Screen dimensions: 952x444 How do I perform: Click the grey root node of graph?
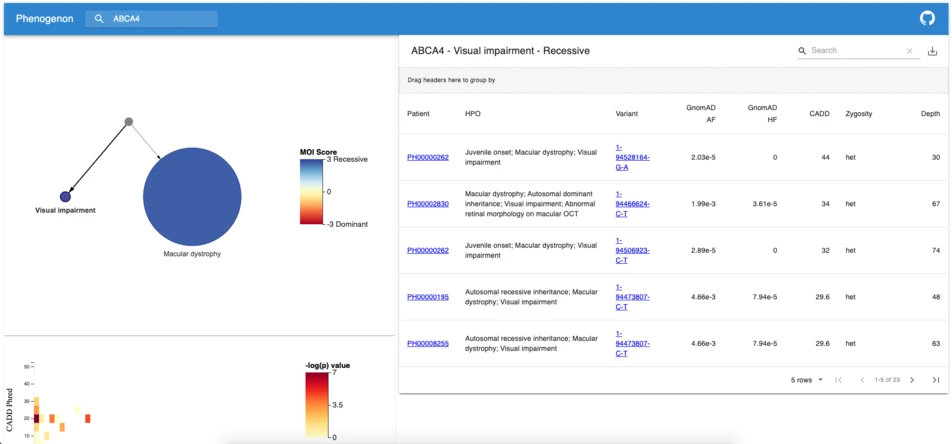[x=129, y=121]
